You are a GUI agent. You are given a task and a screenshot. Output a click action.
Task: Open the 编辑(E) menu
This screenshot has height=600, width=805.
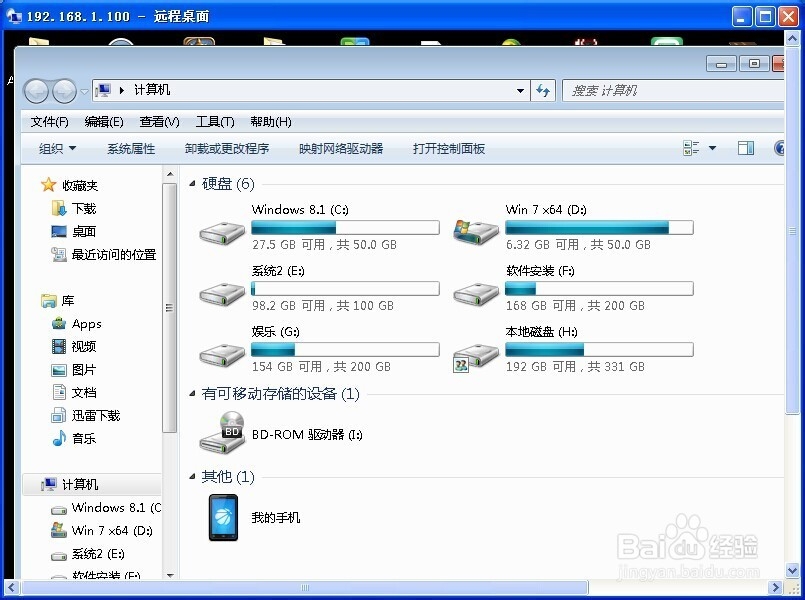104,122
